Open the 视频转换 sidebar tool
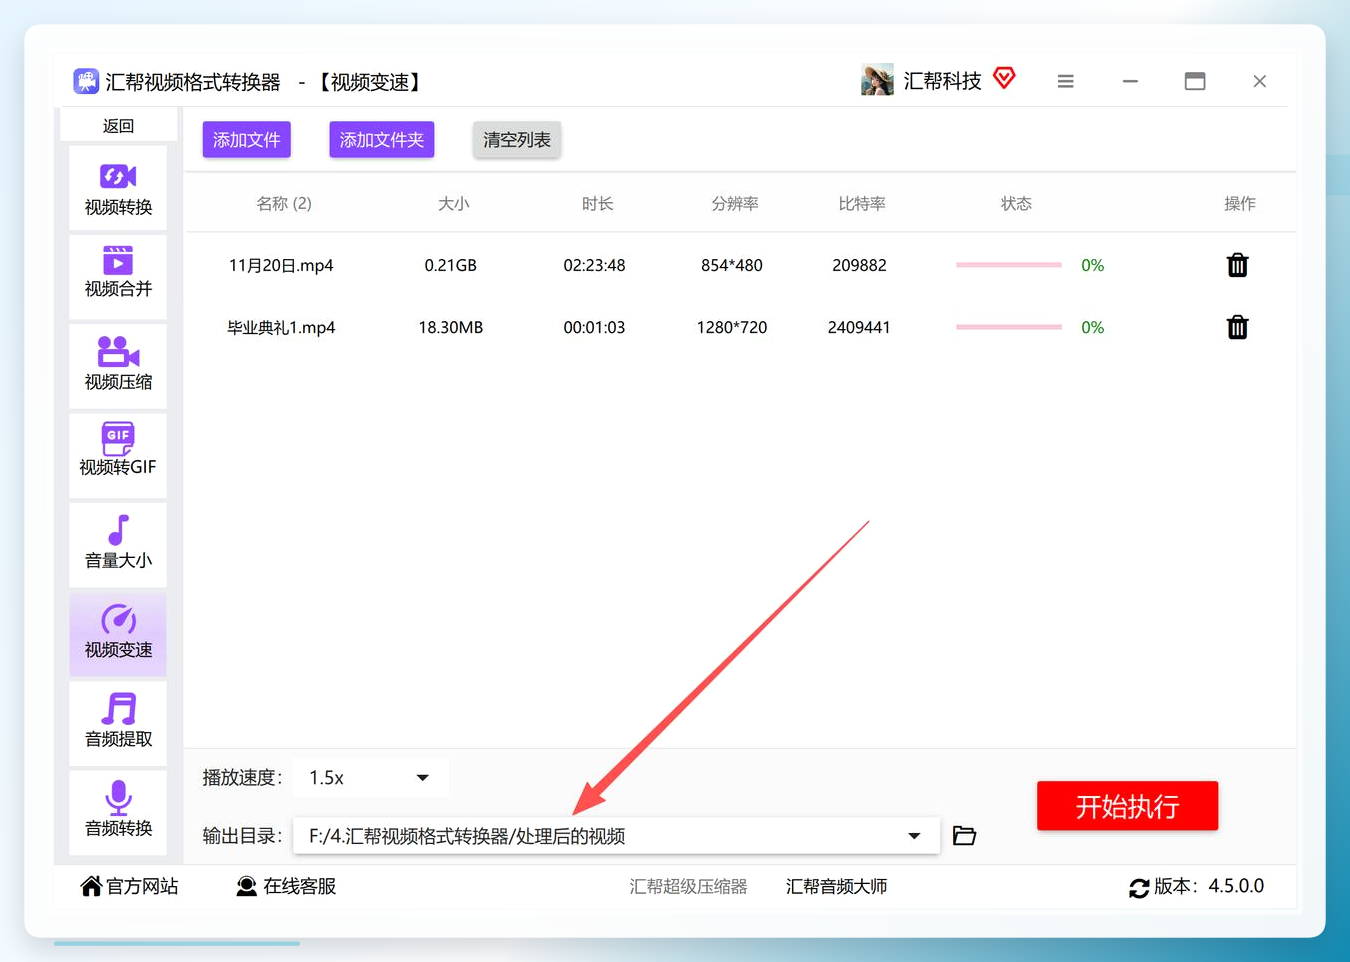1350x962 pixels. pos(118,188)
